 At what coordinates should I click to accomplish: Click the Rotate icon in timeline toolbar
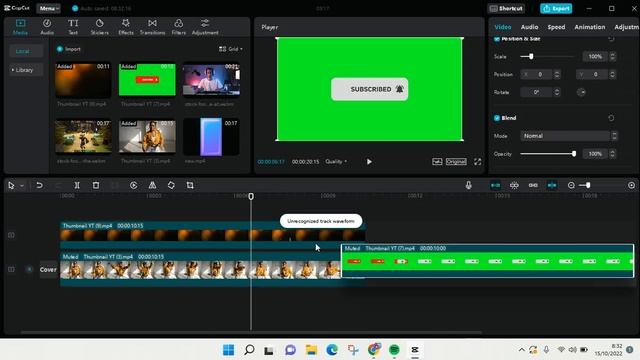[x=171, y=185]
